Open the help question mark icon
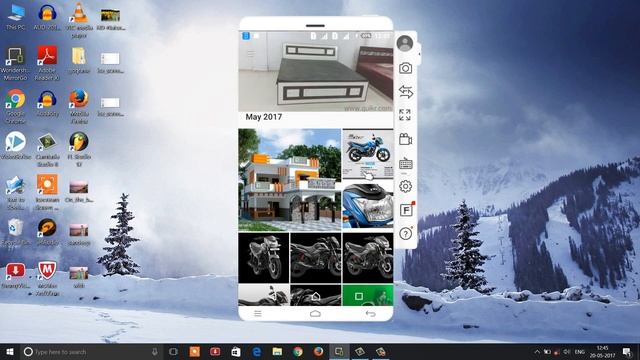The width and height of the screenshot is (640, 360). [x=405, y=234]
